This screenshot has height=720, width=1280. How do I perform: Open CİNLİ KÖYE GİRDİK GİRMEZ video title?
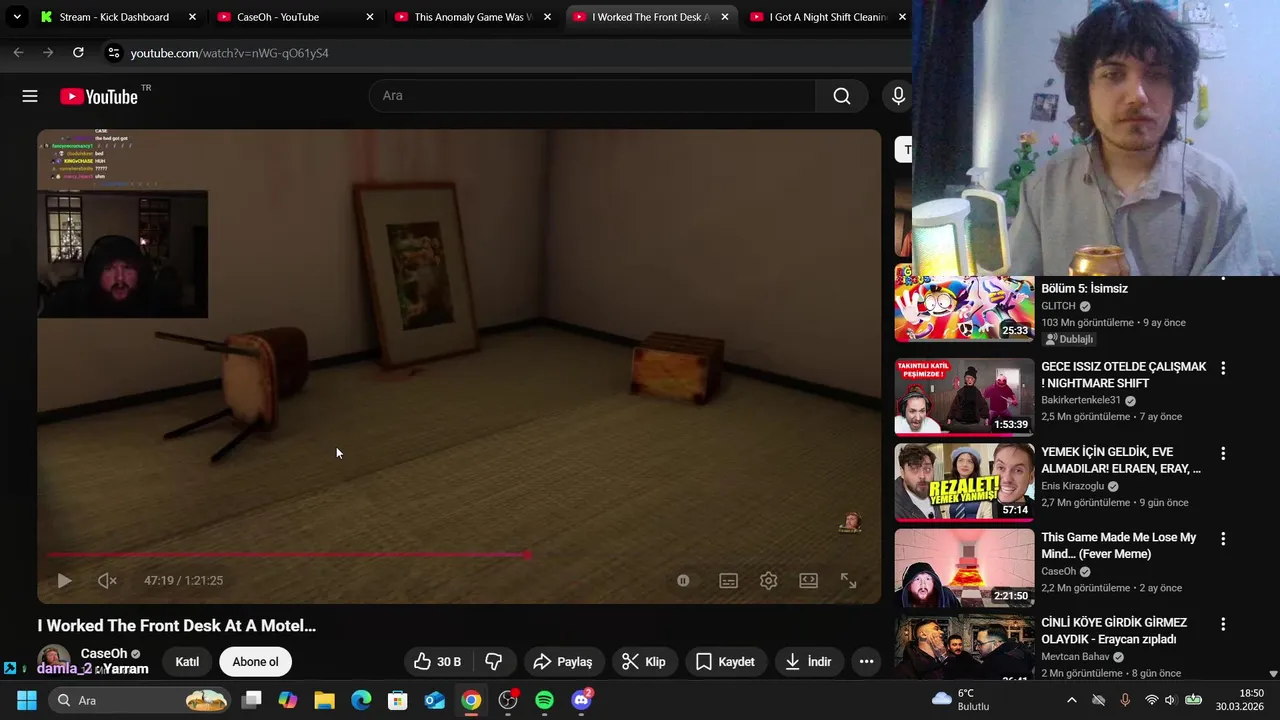click(x=1114, y=631)
